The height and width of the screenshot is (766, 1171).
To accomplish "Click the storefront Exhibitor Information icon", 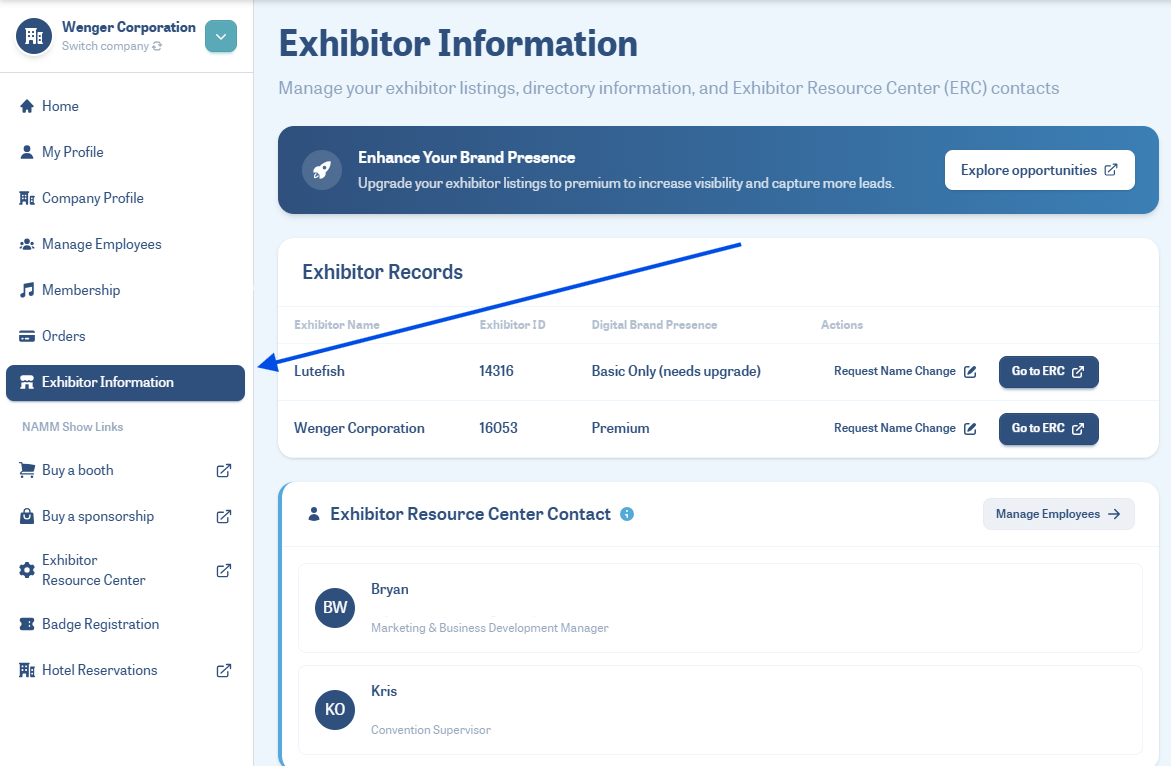I will [27, 382].
